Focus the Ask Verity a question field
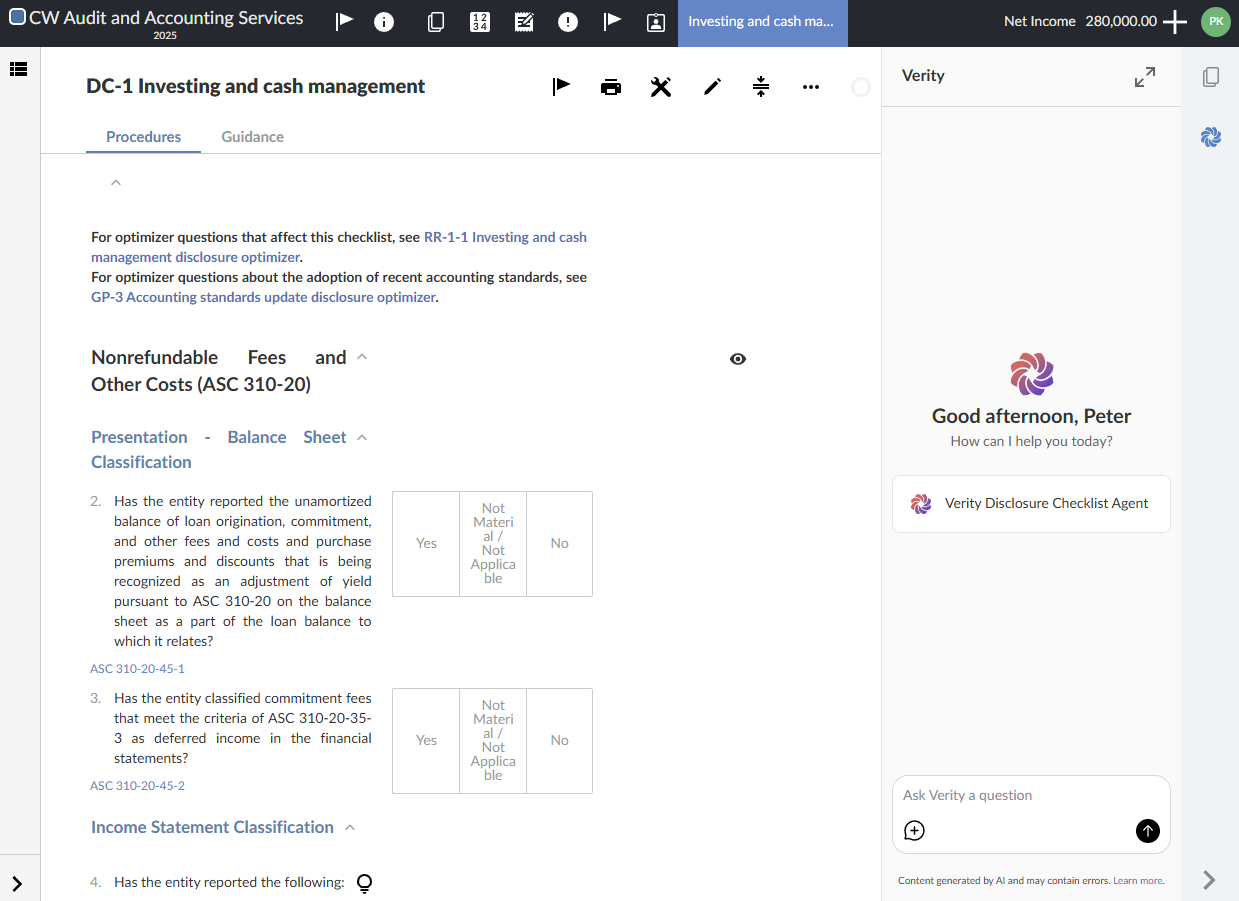The height and width of the screenshot is (901, 1239). click(x=1031, y=796)
